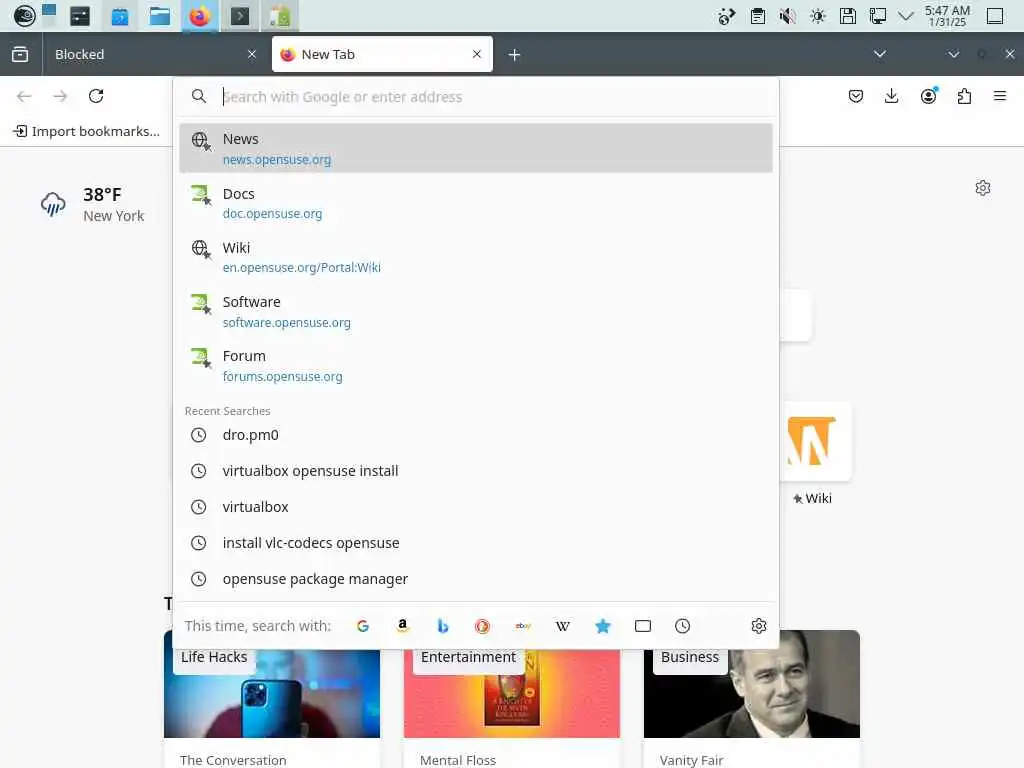Expand the list all tabs chevron
Viewport: 1024px width, 768px height.
(x=880, y=54)
